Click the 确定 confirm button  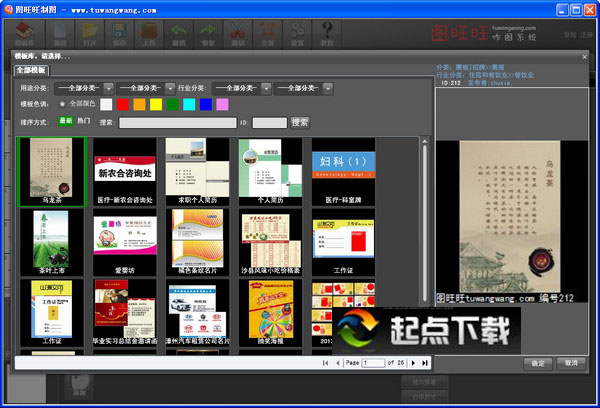[x=537, y=362]
